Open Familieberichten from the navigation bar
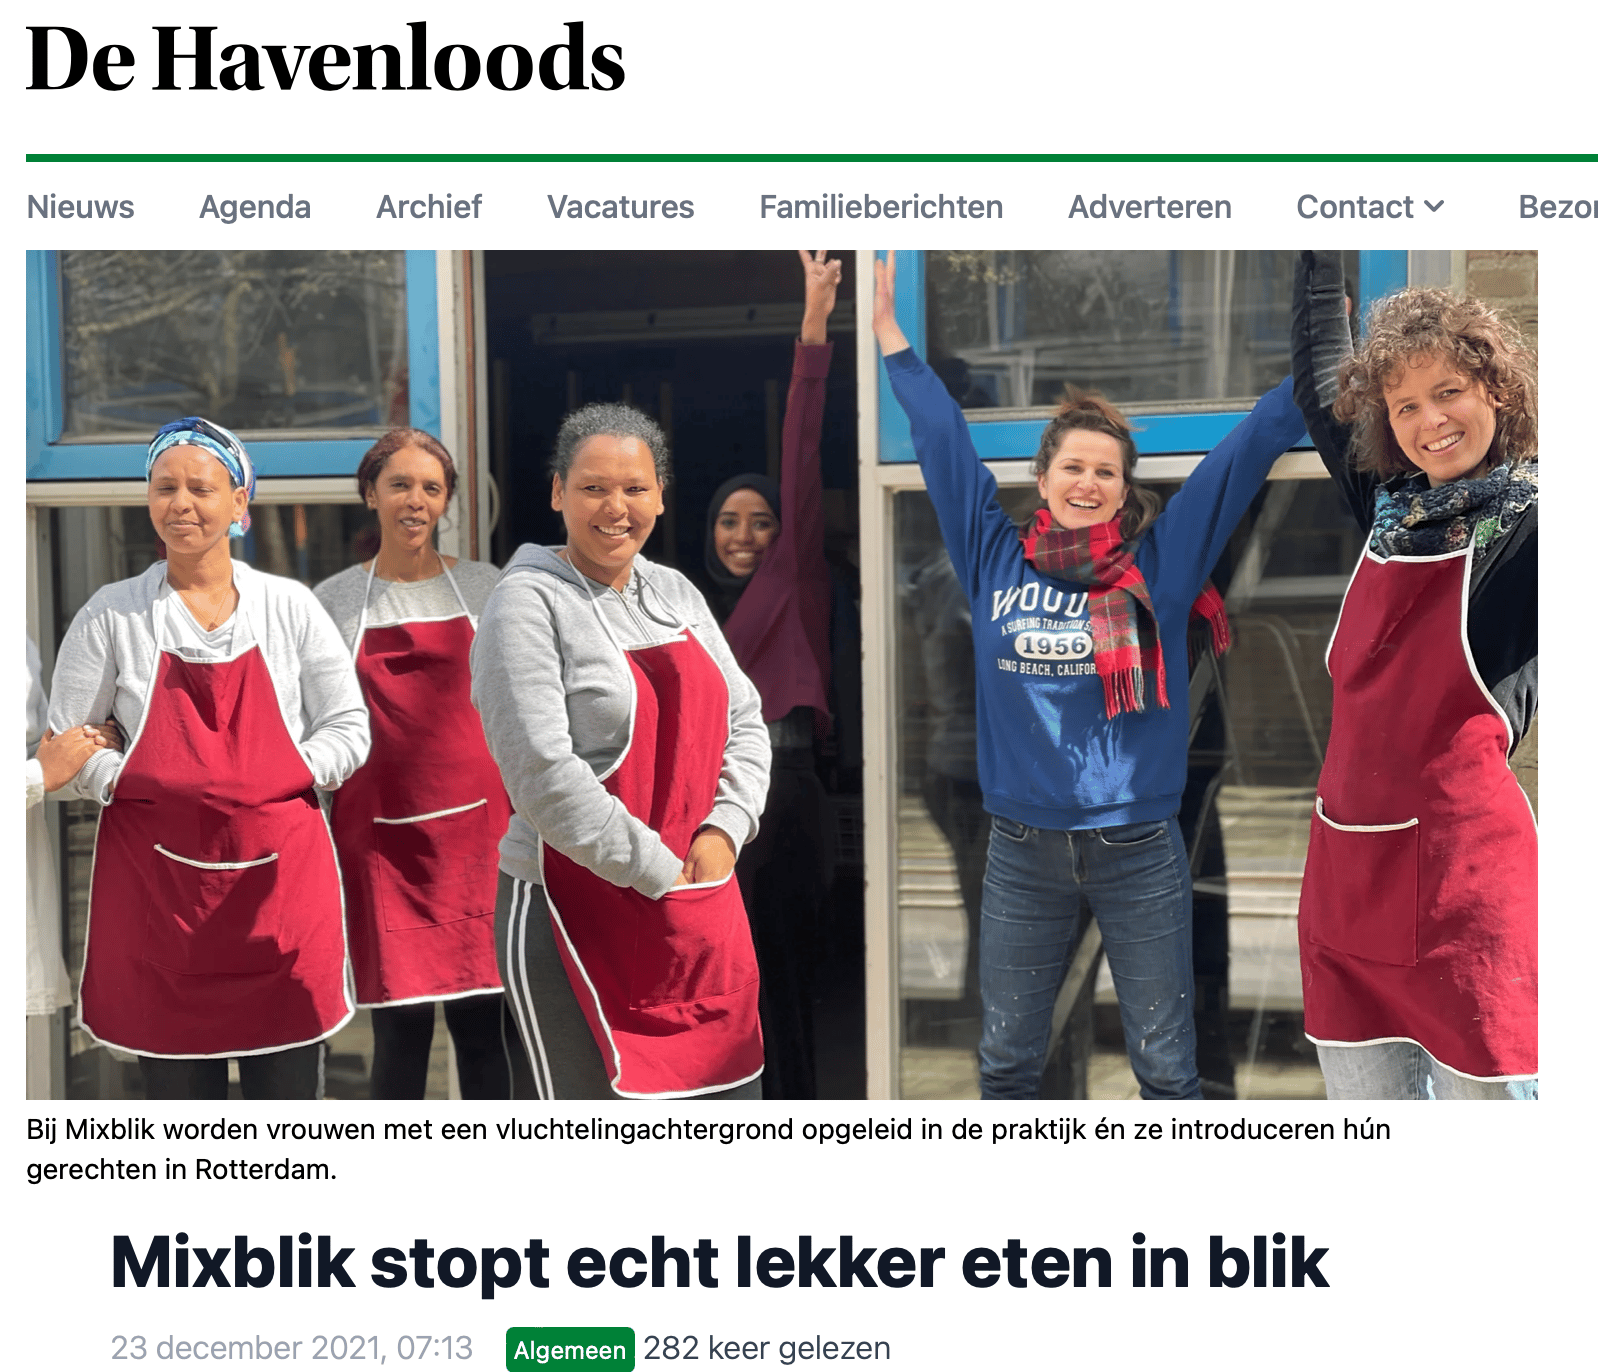 (881, 207)
